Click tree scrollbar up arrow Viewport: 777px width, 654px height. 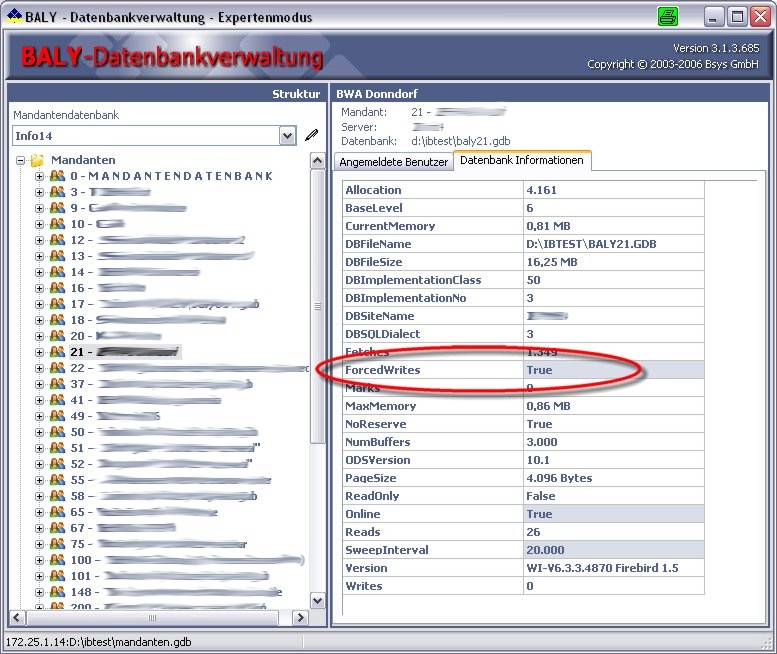click(x=317, y=161)
